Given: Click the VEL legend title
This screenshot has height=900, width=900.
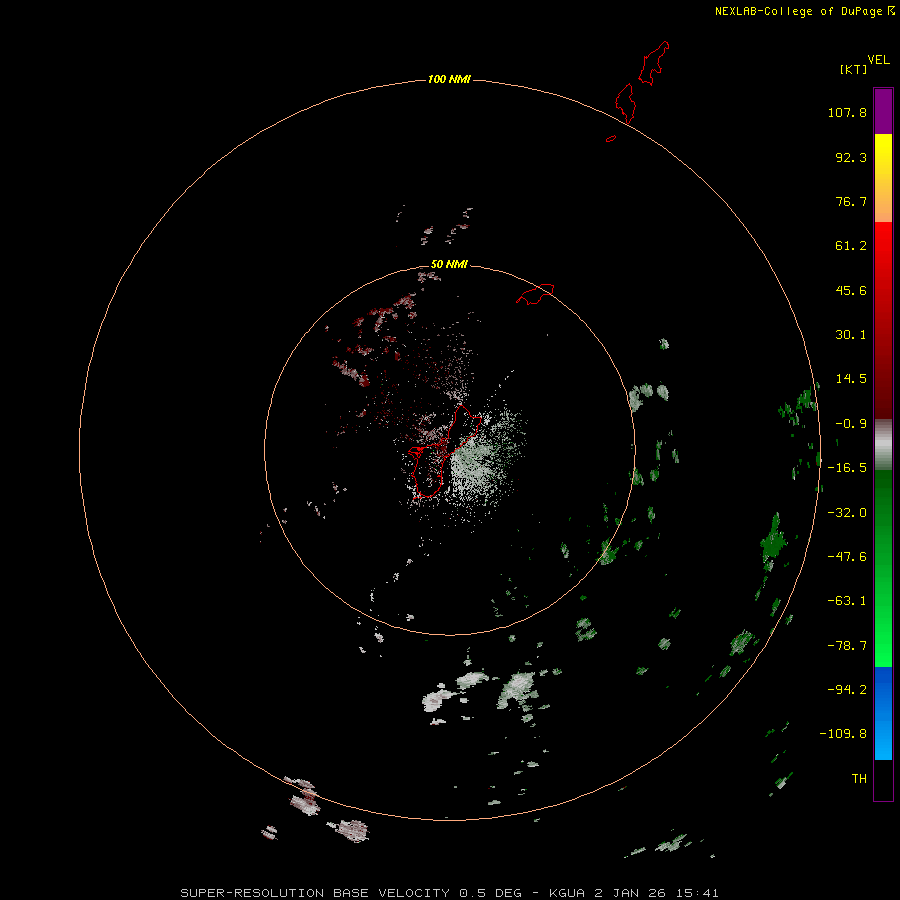Looking at the screenshot, I should click(878, 60).
